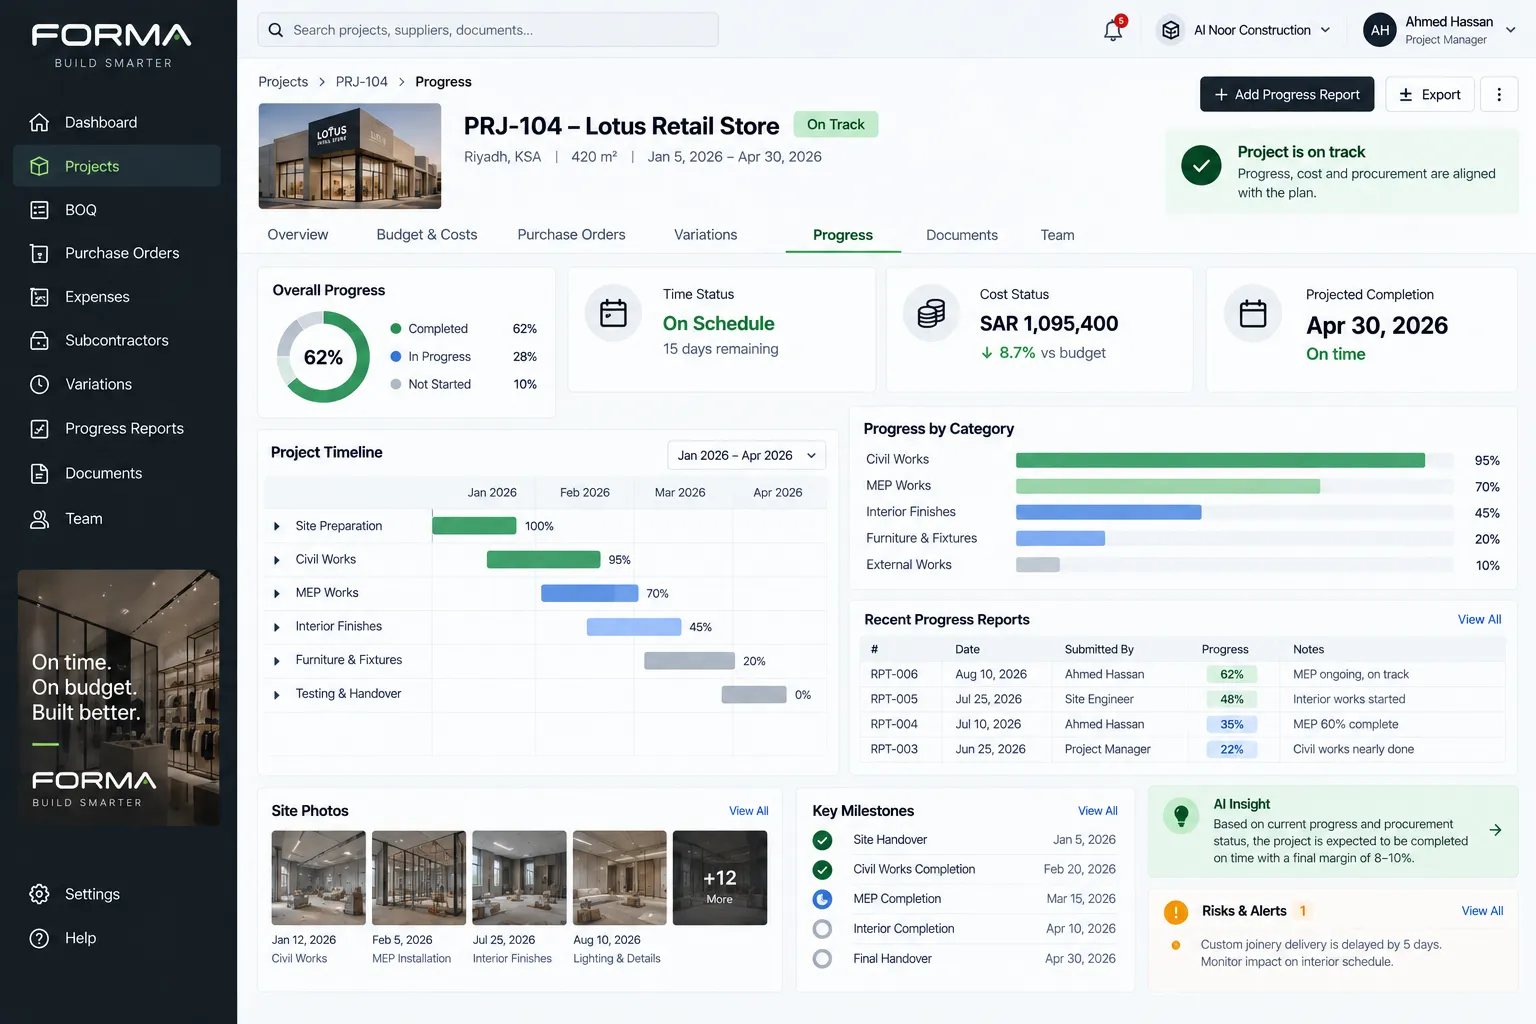1536x1024 pixels.
Task: Open the Purchase Orders tab
Action: point(571,235)
